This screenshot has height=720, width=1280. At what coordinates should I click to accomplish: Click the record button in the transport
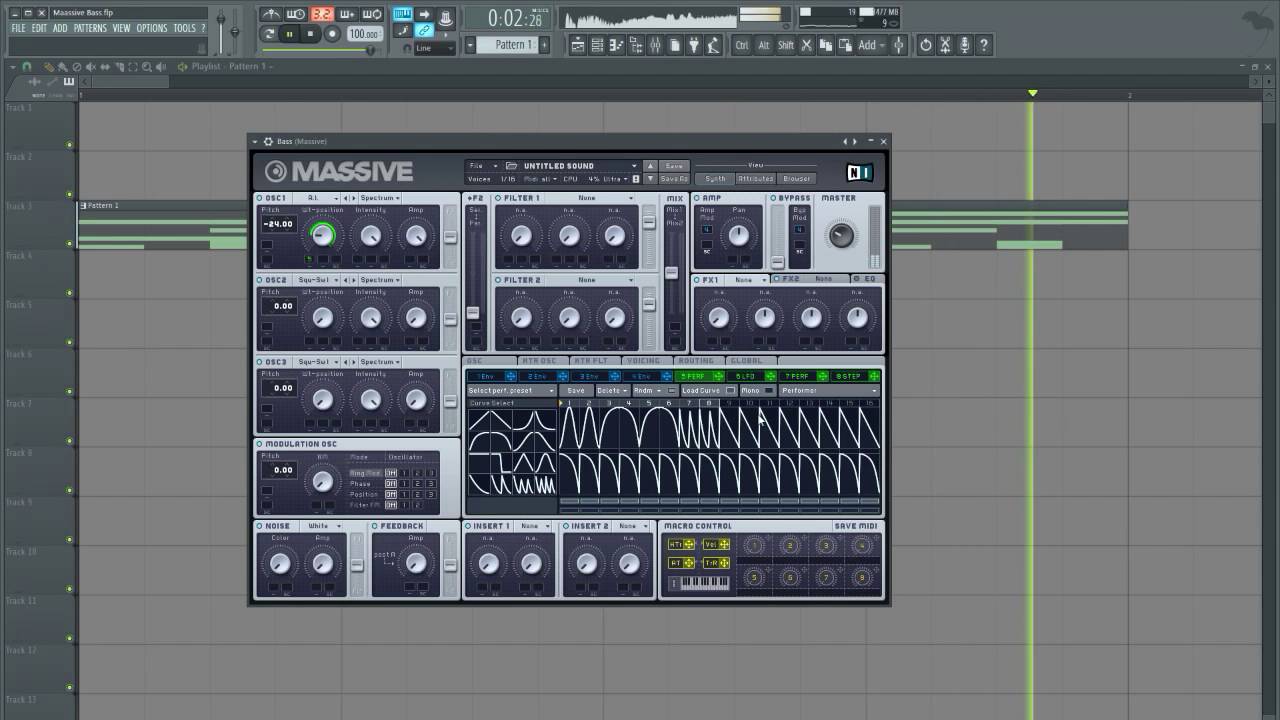point(332,34)
